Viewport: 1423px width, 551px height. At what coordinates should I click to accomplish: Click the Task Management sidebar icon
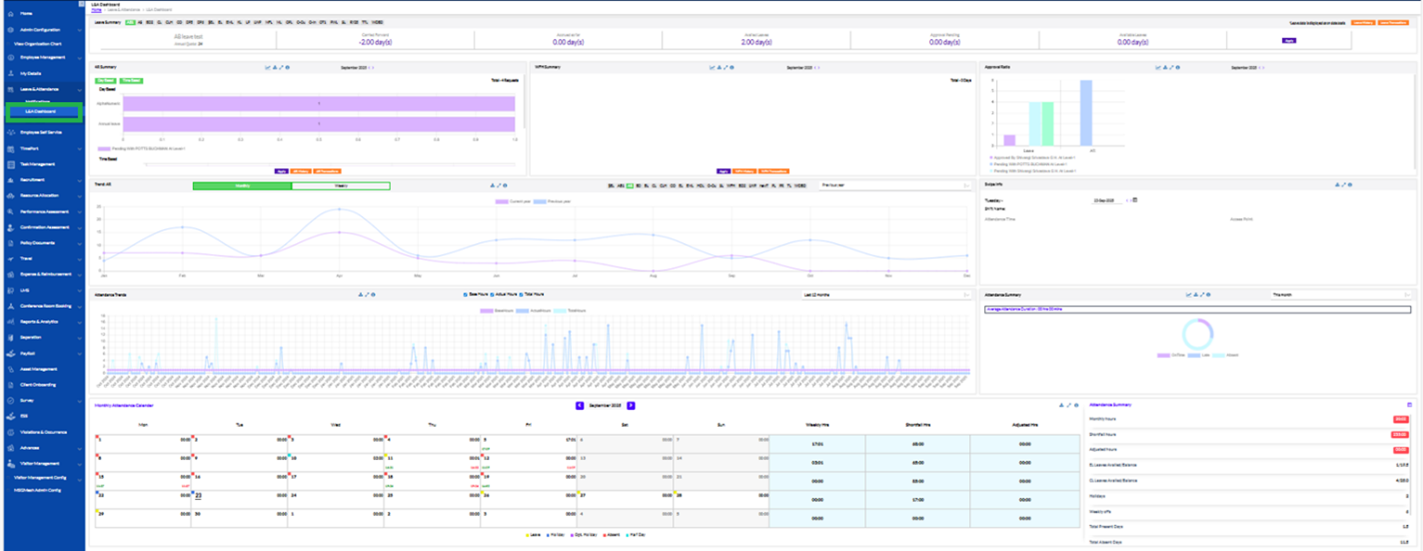coord(9,163)
